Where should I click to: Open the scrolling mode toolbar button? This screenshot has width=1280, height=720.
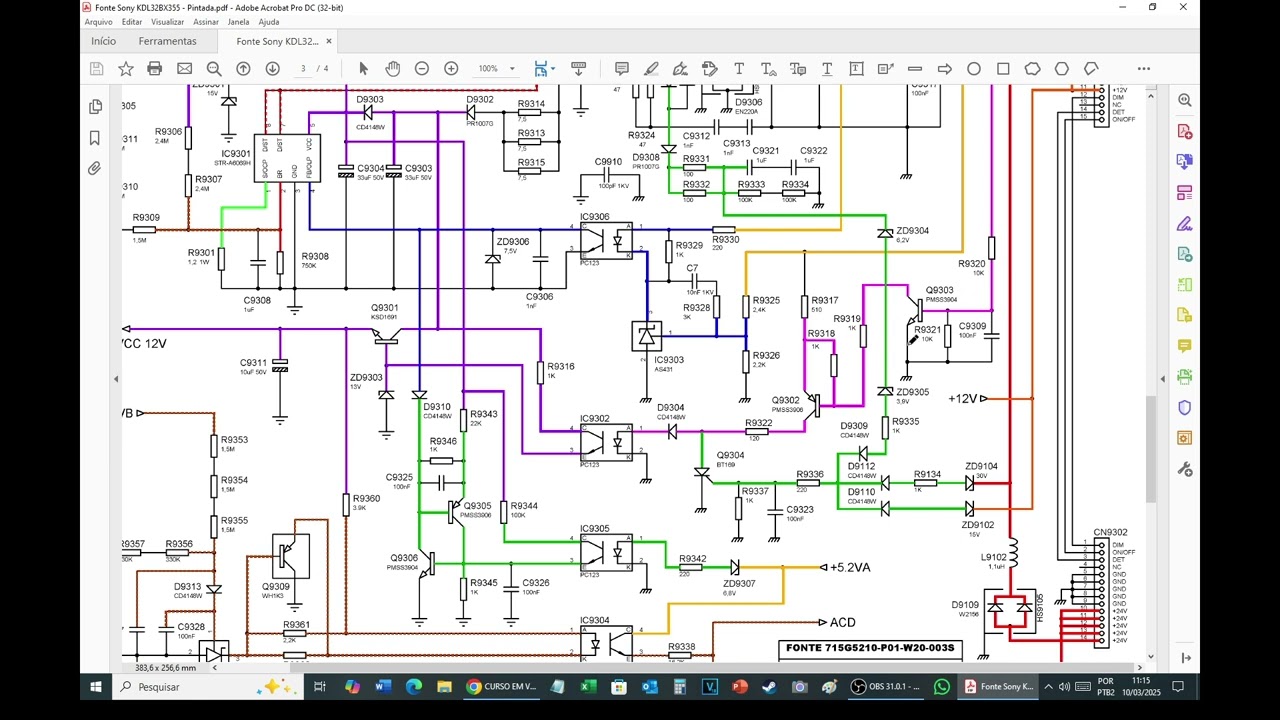[578, 69]
